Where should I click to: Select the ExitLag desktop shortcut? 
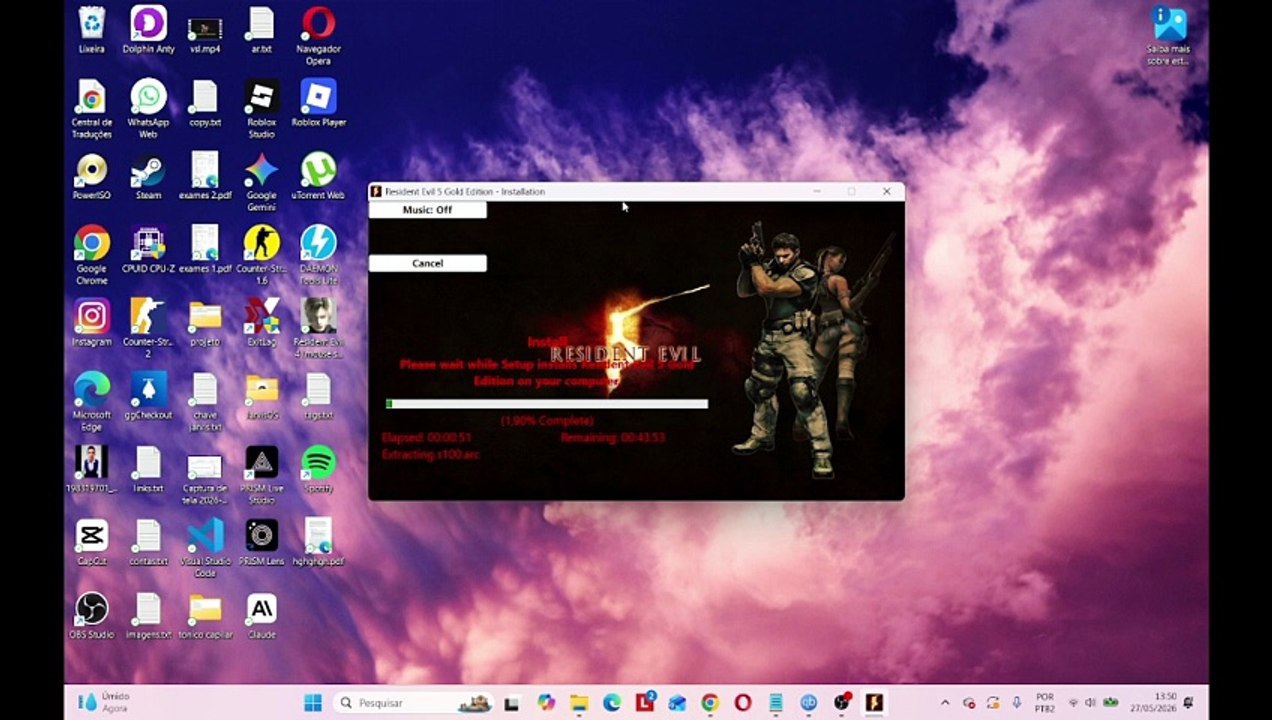point(261,322)
